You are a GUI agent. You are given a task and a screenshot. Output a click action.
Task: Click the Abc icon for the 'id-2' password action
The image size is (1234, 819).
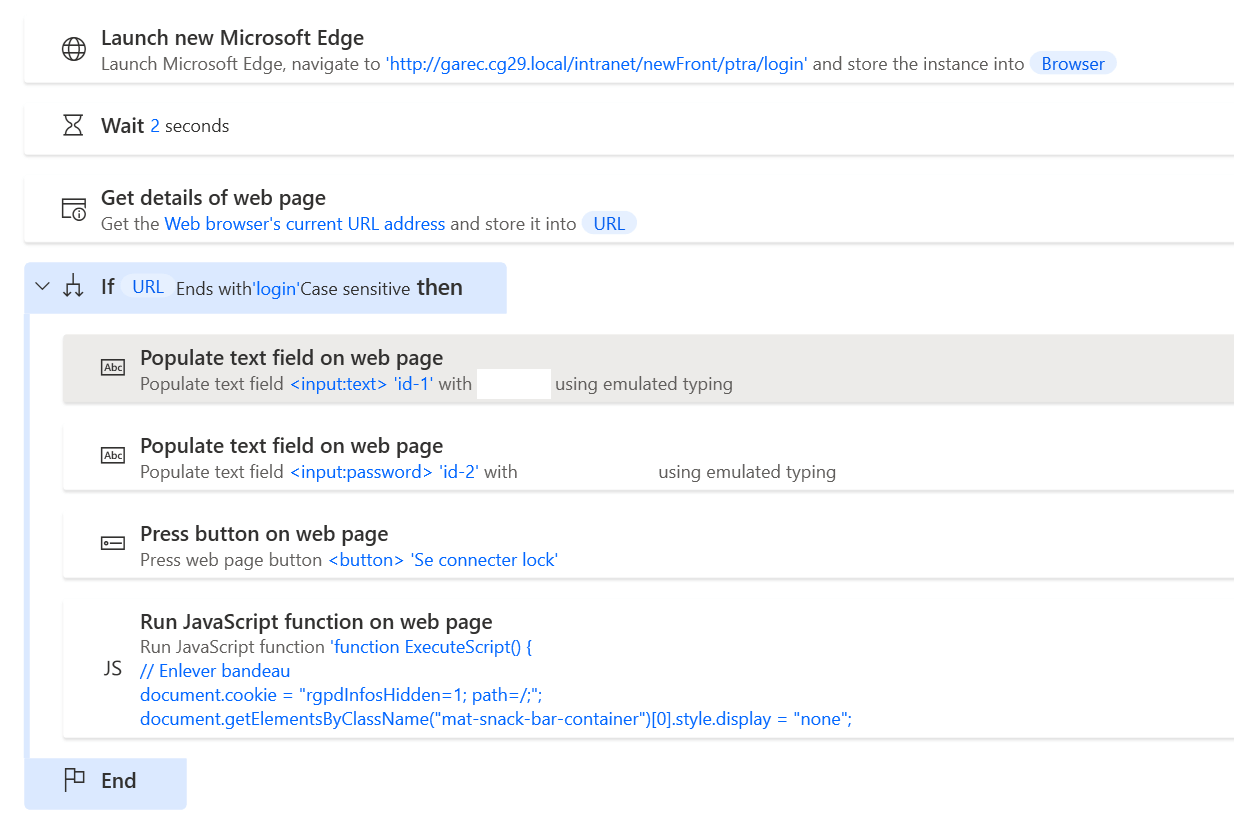(x=113, y=456)
